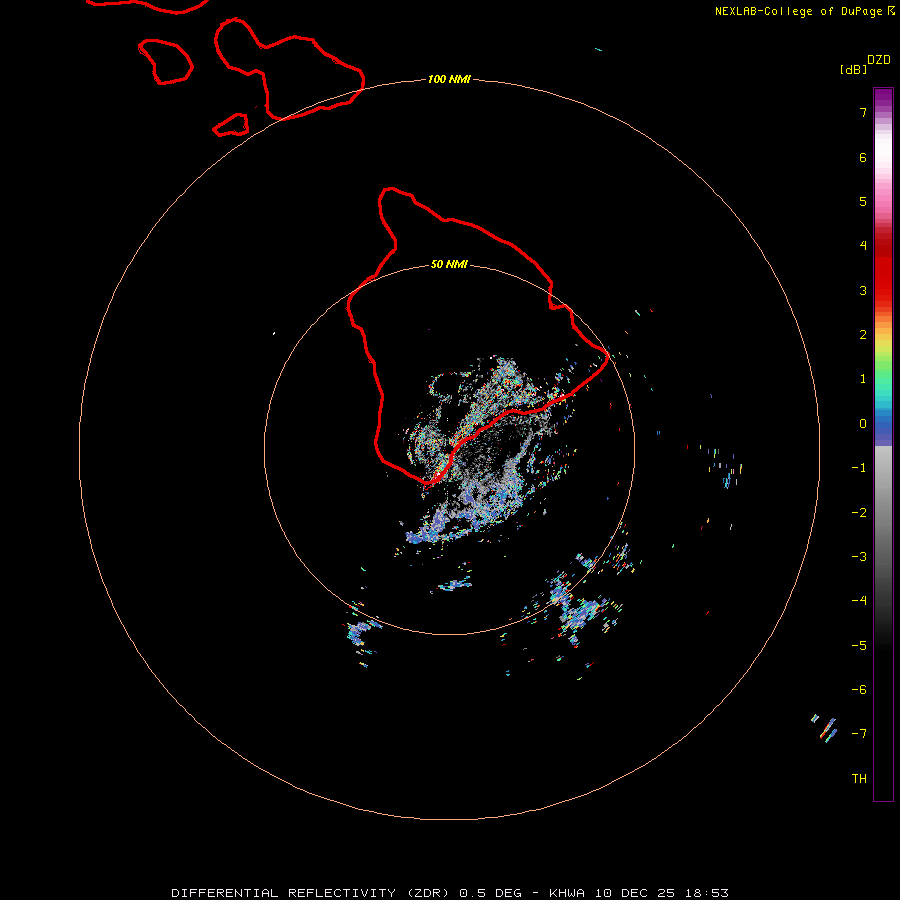Click the 50 NMI range ring label
This screenshot has height=900, width=900.
tap(449, 264)
